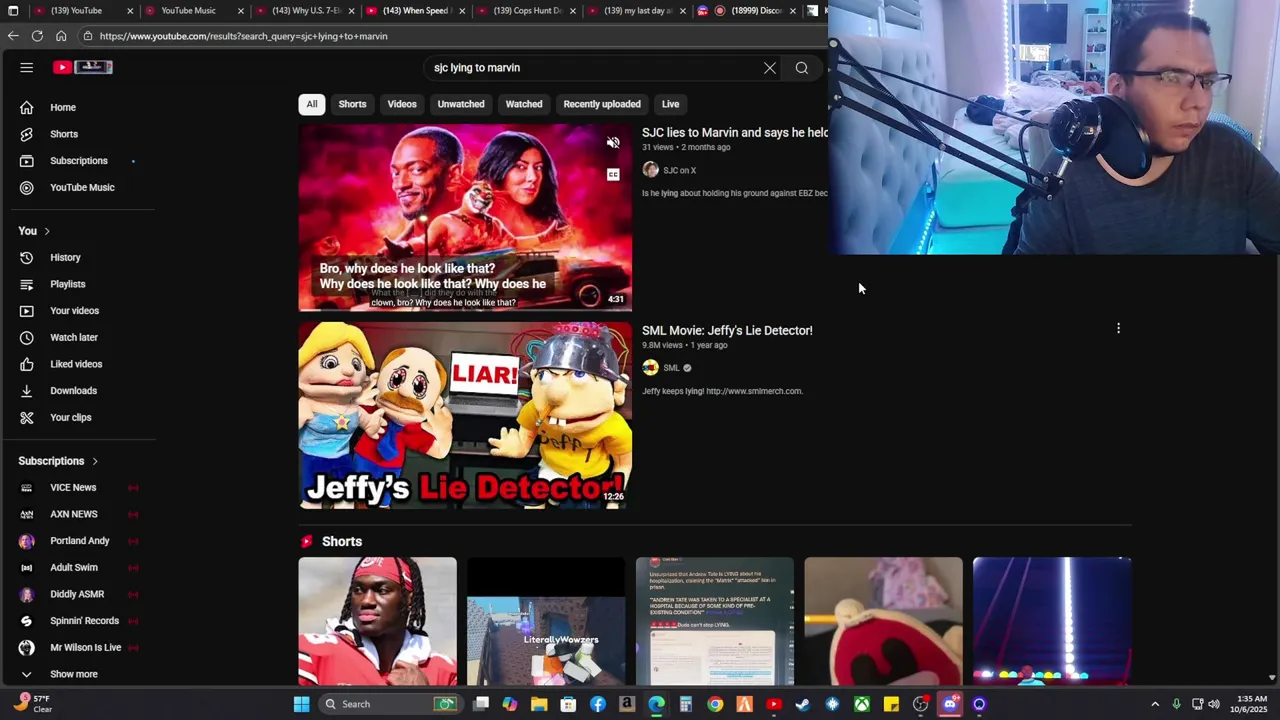
Task: Unmute the inline preview of SJC video
Action: [x=613, y=143]
